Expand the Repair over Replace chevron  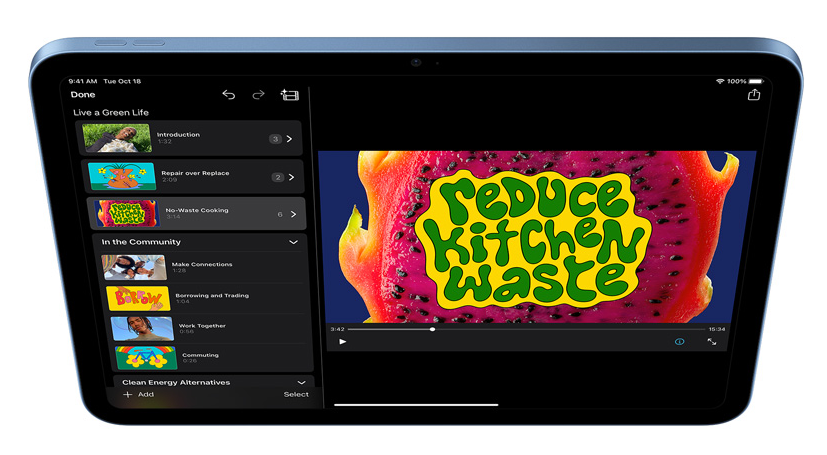[291, 177]
